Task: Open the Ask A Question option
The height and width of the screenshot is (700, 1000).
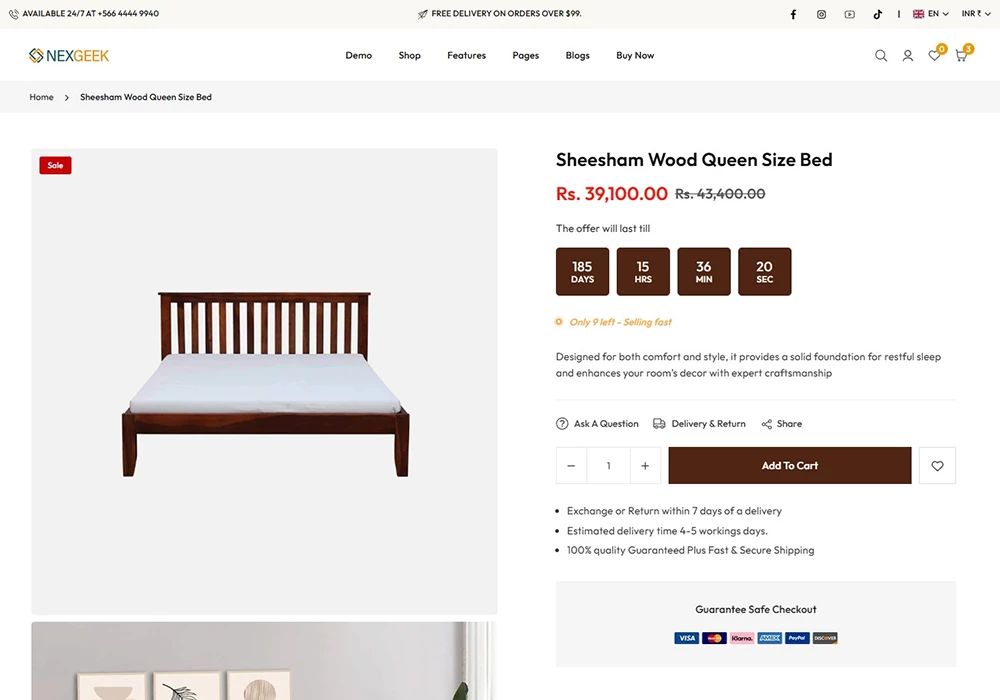Action: click(x=598, y=423)
